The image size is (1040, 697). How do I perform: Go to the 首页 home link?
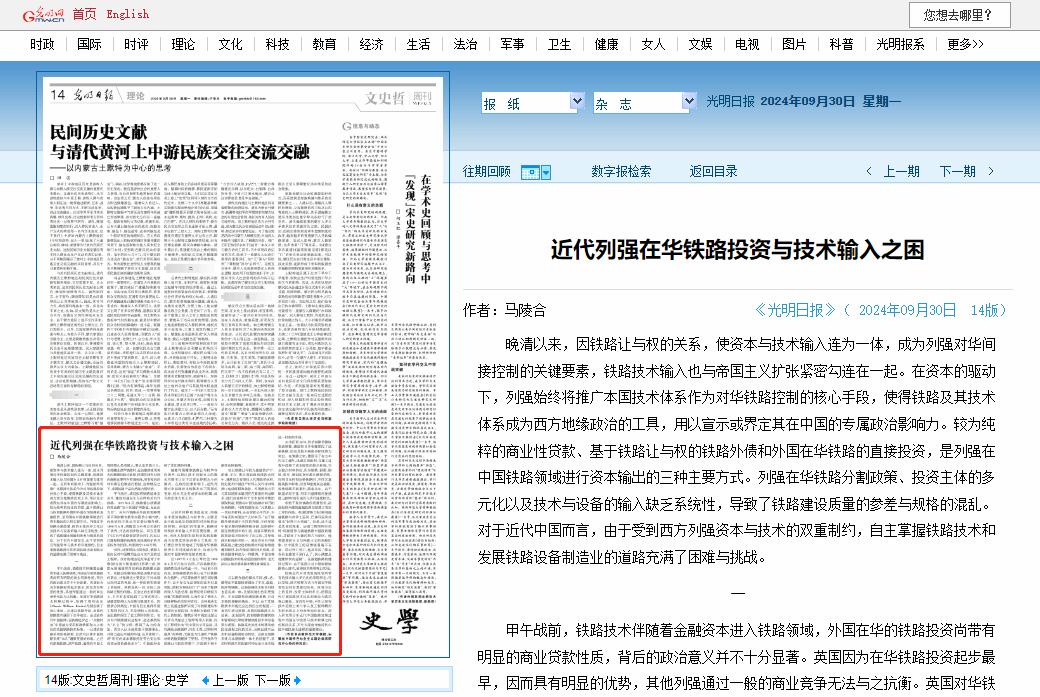[85, 14]
